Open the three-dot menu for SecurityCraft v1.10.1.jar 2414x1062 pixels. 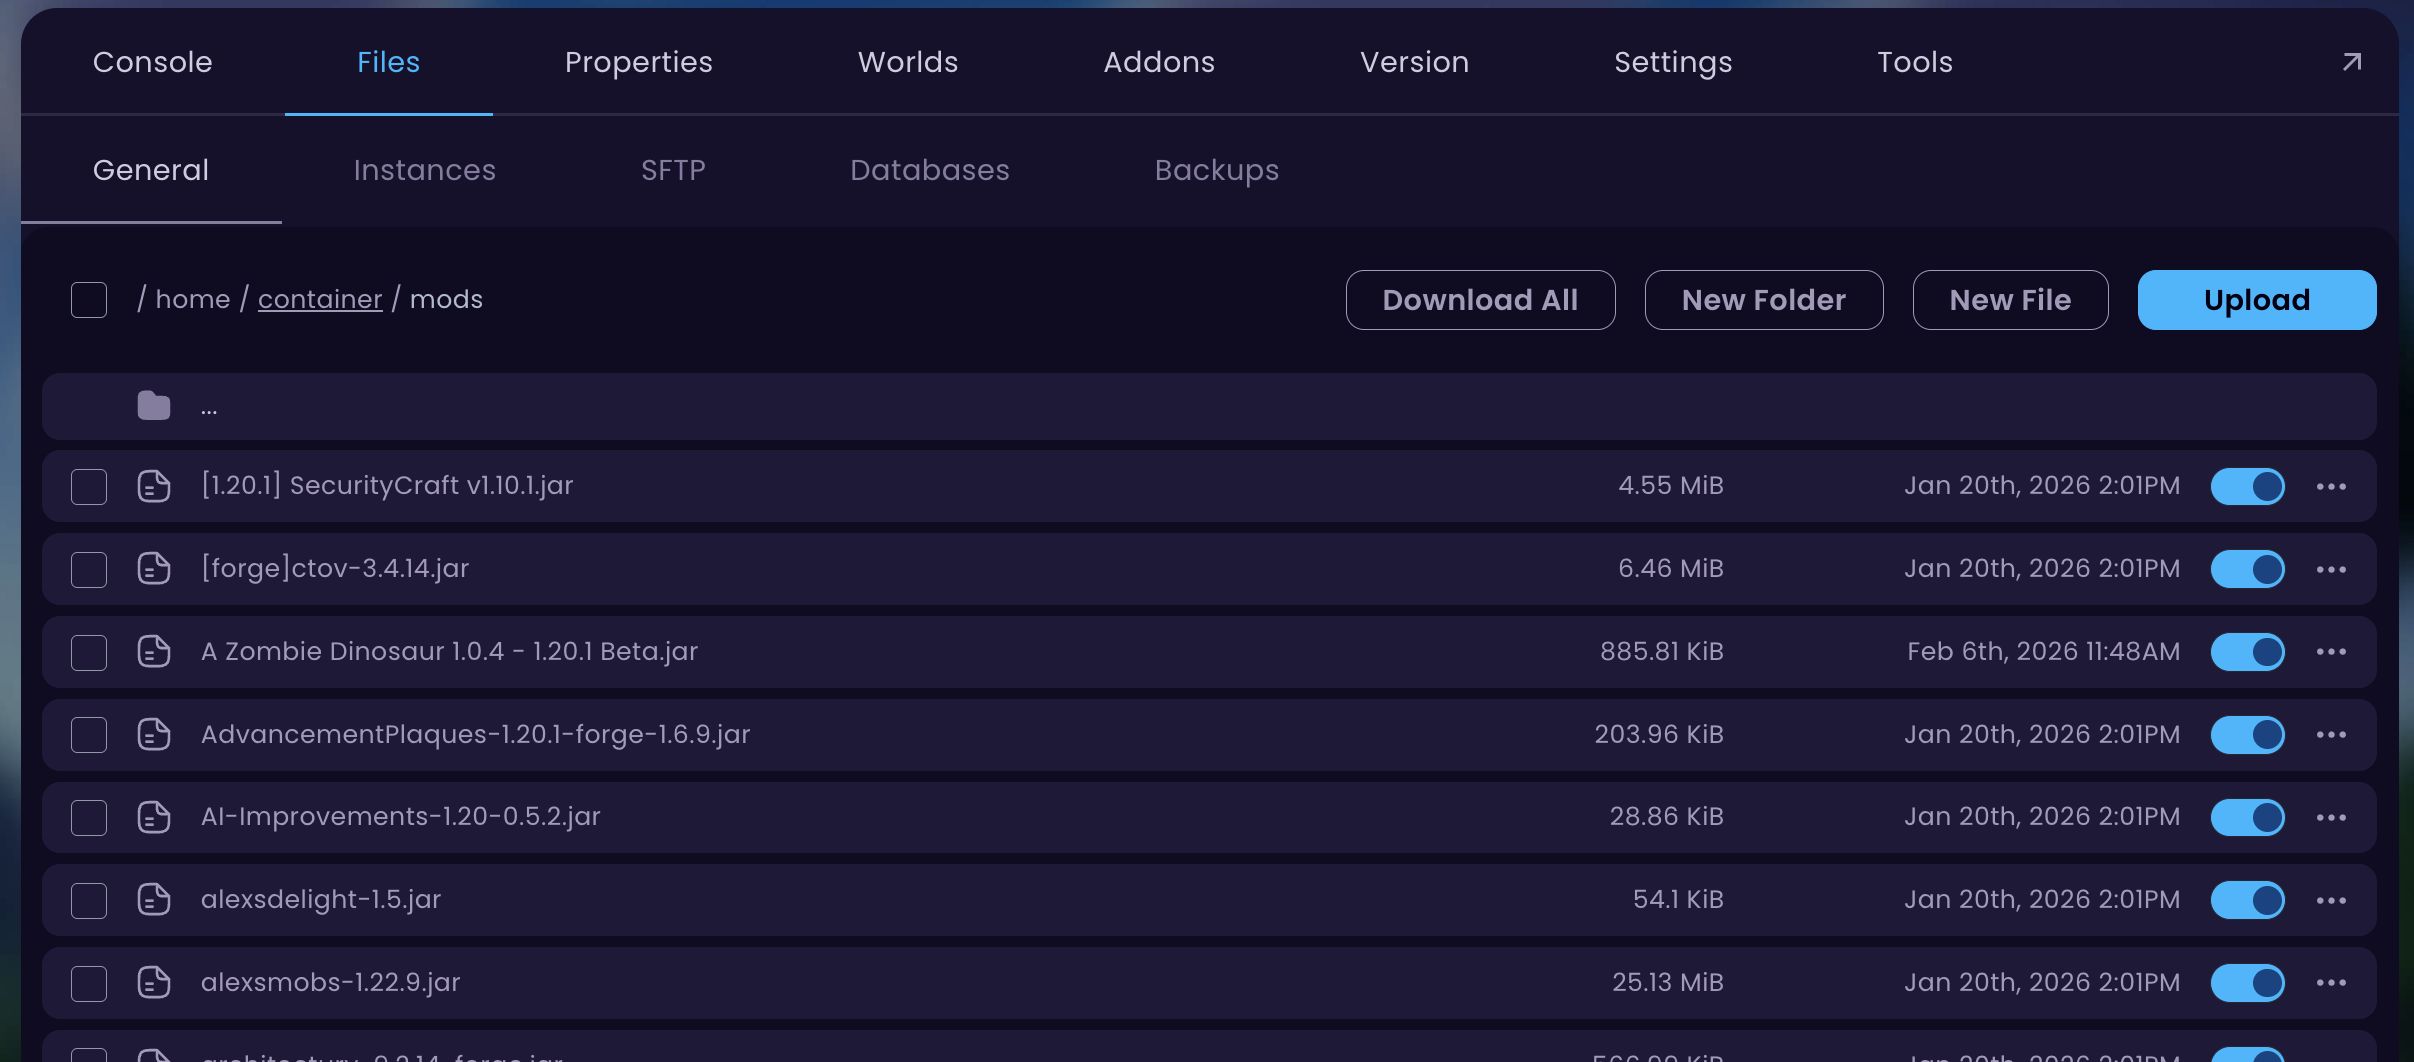(2331, 487)
